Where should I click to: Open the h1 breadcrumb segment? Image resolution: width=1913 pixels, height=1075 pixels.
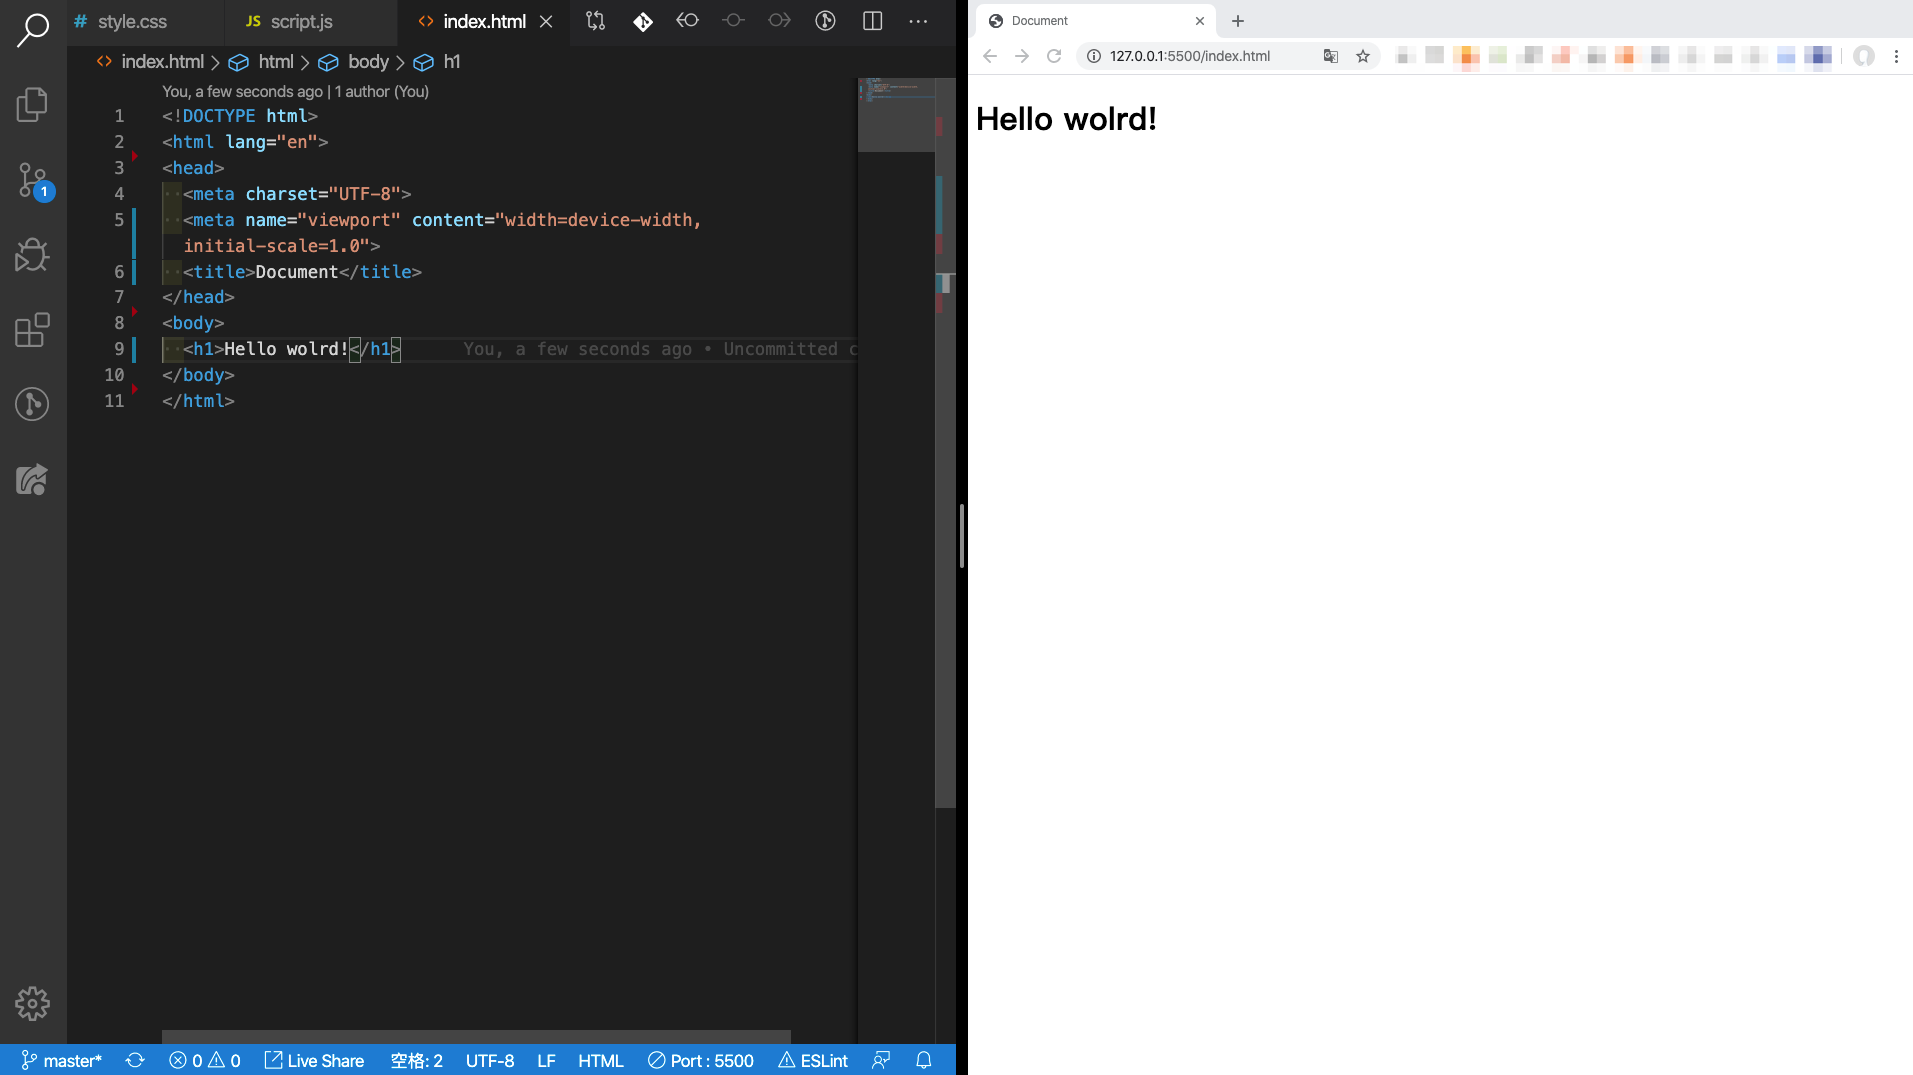(x=452, y=62)
